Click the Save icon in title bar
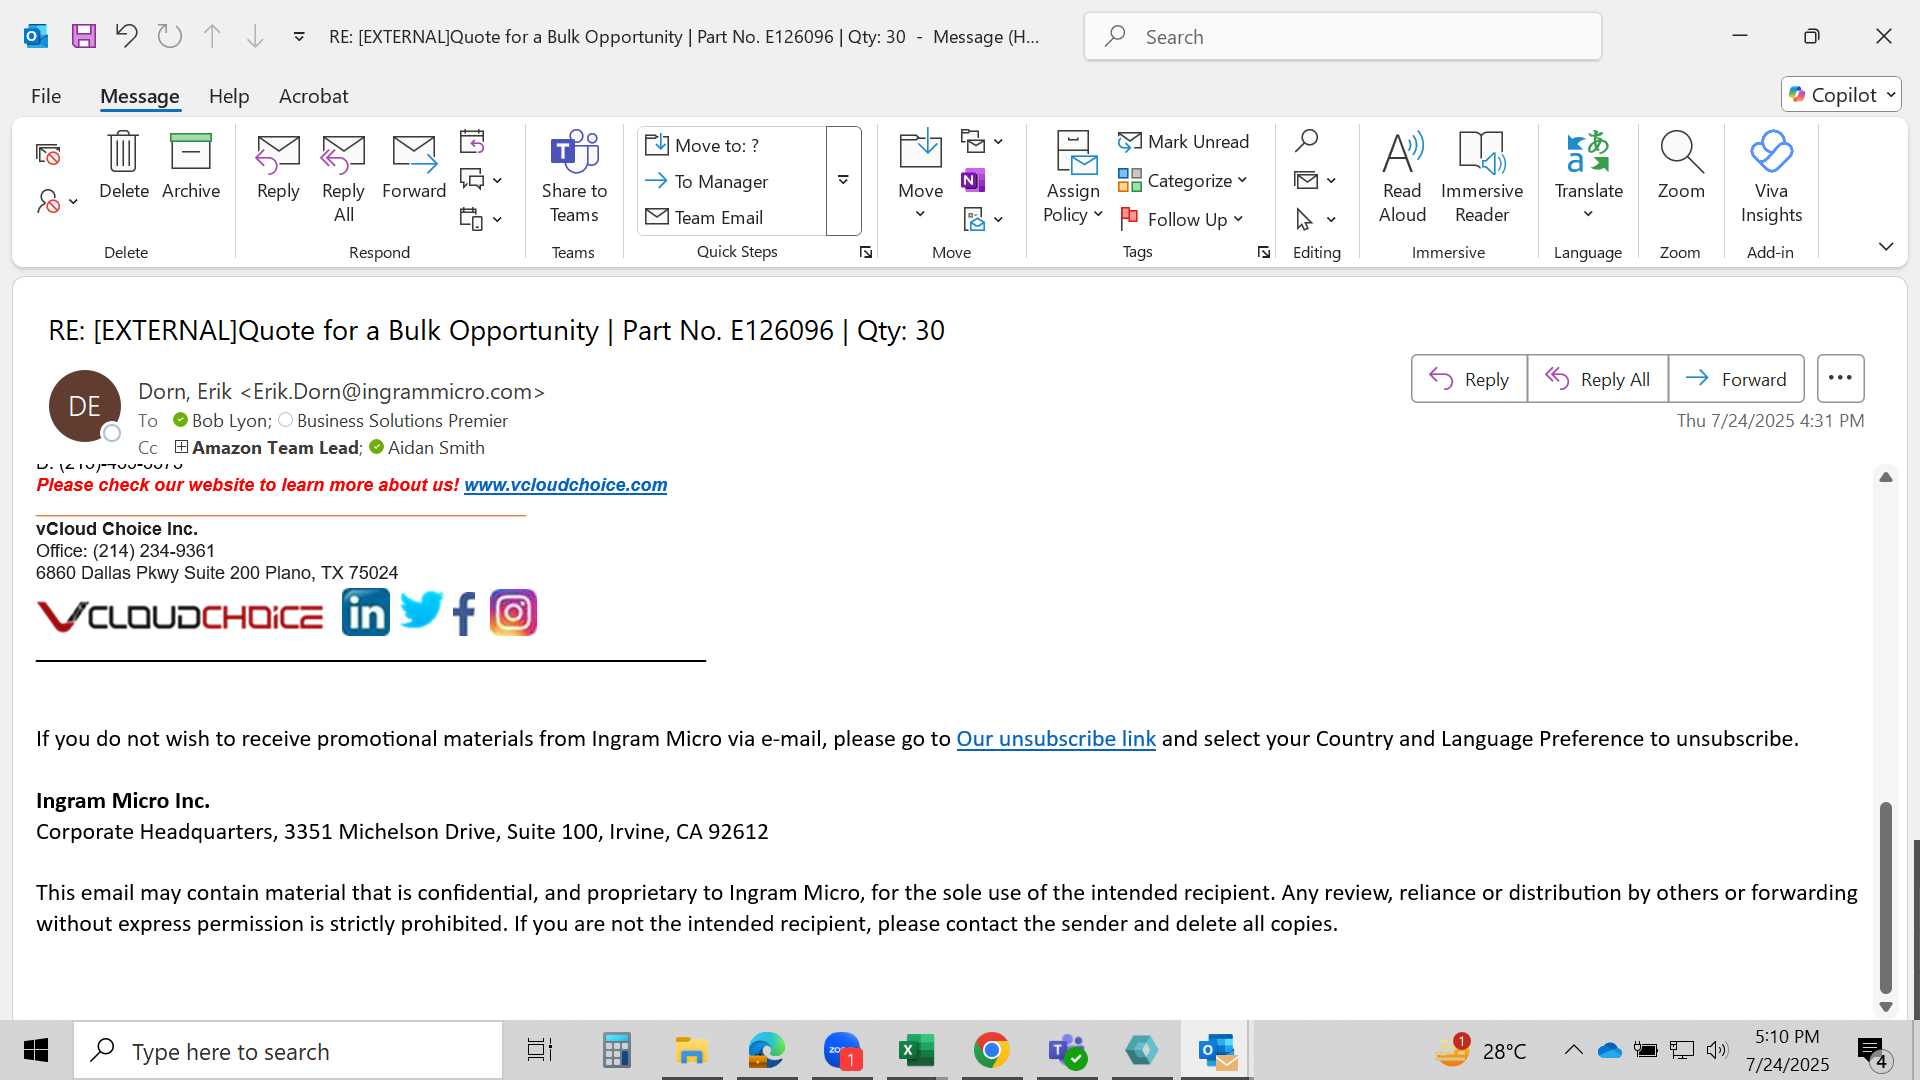Screen dimensions: 1920x1080 [x=84, y=37]
